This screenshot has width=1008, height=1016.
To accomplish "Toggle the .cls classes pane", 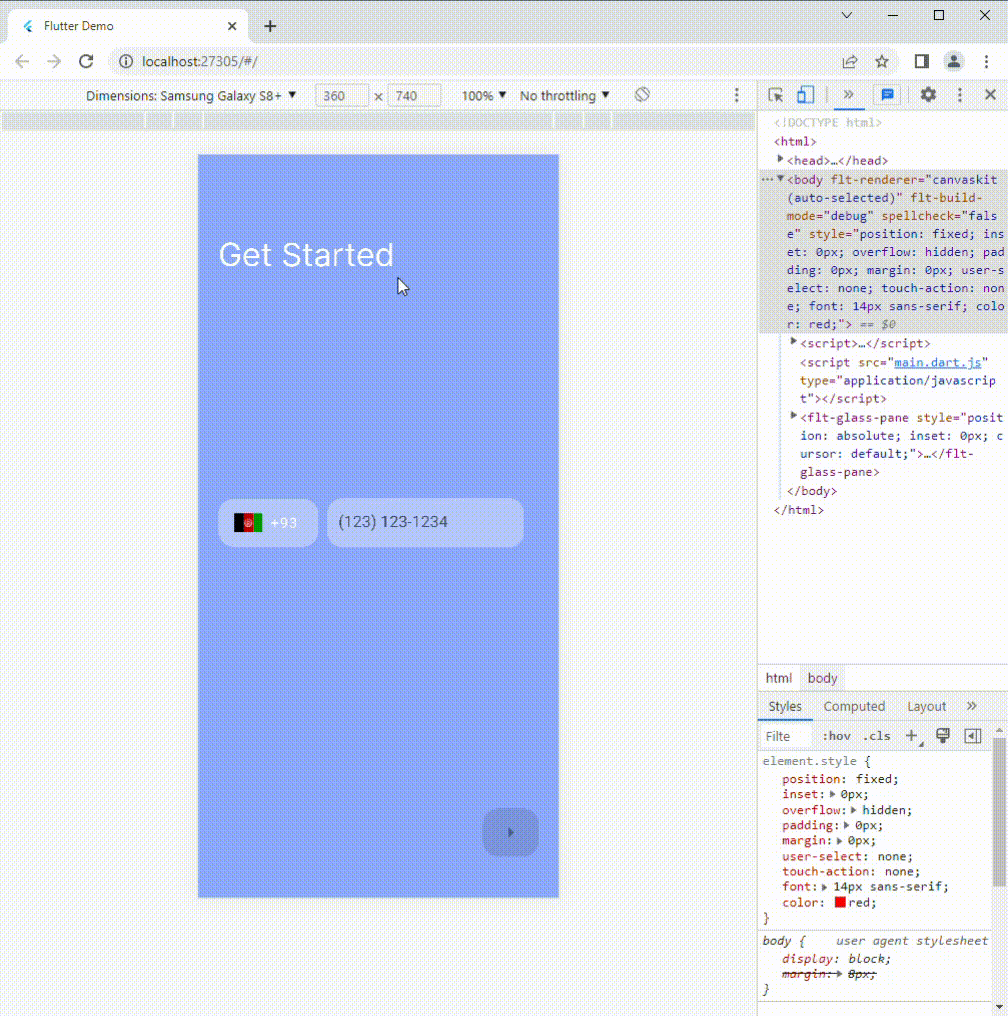I will tap(876, 736).
